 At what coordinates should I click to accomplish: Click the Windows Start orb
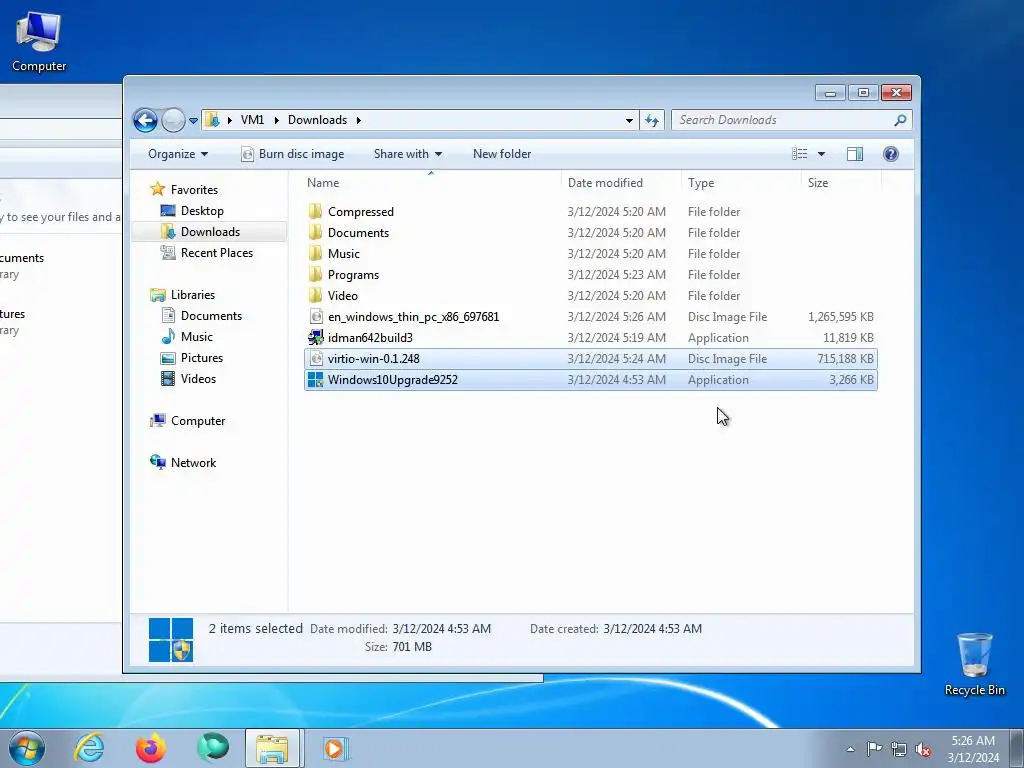27,748
